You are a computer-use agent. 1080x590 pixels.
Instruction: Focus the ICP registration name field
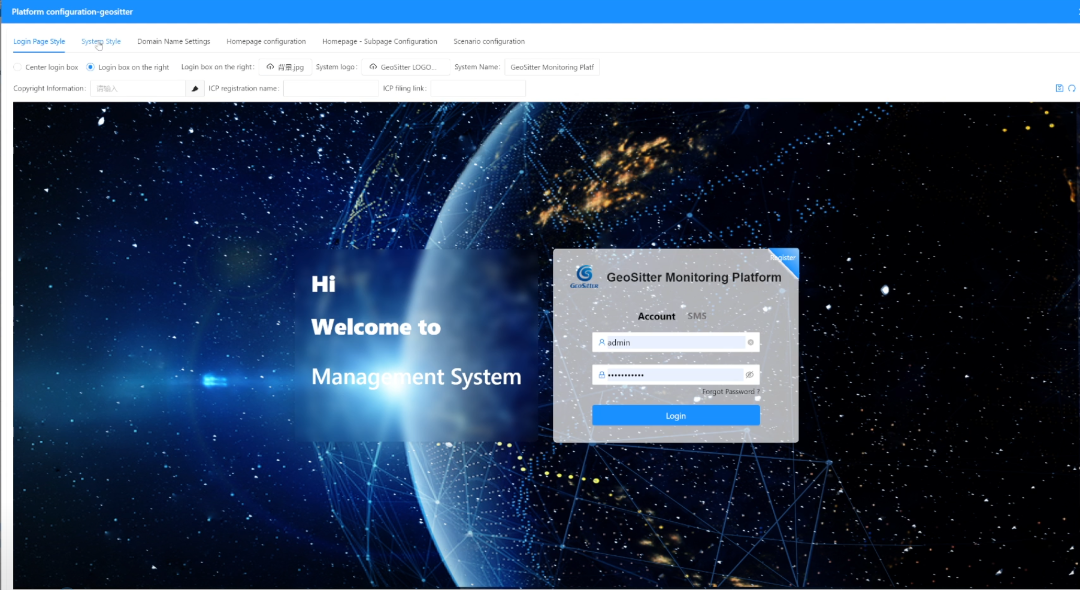point(331,88)
